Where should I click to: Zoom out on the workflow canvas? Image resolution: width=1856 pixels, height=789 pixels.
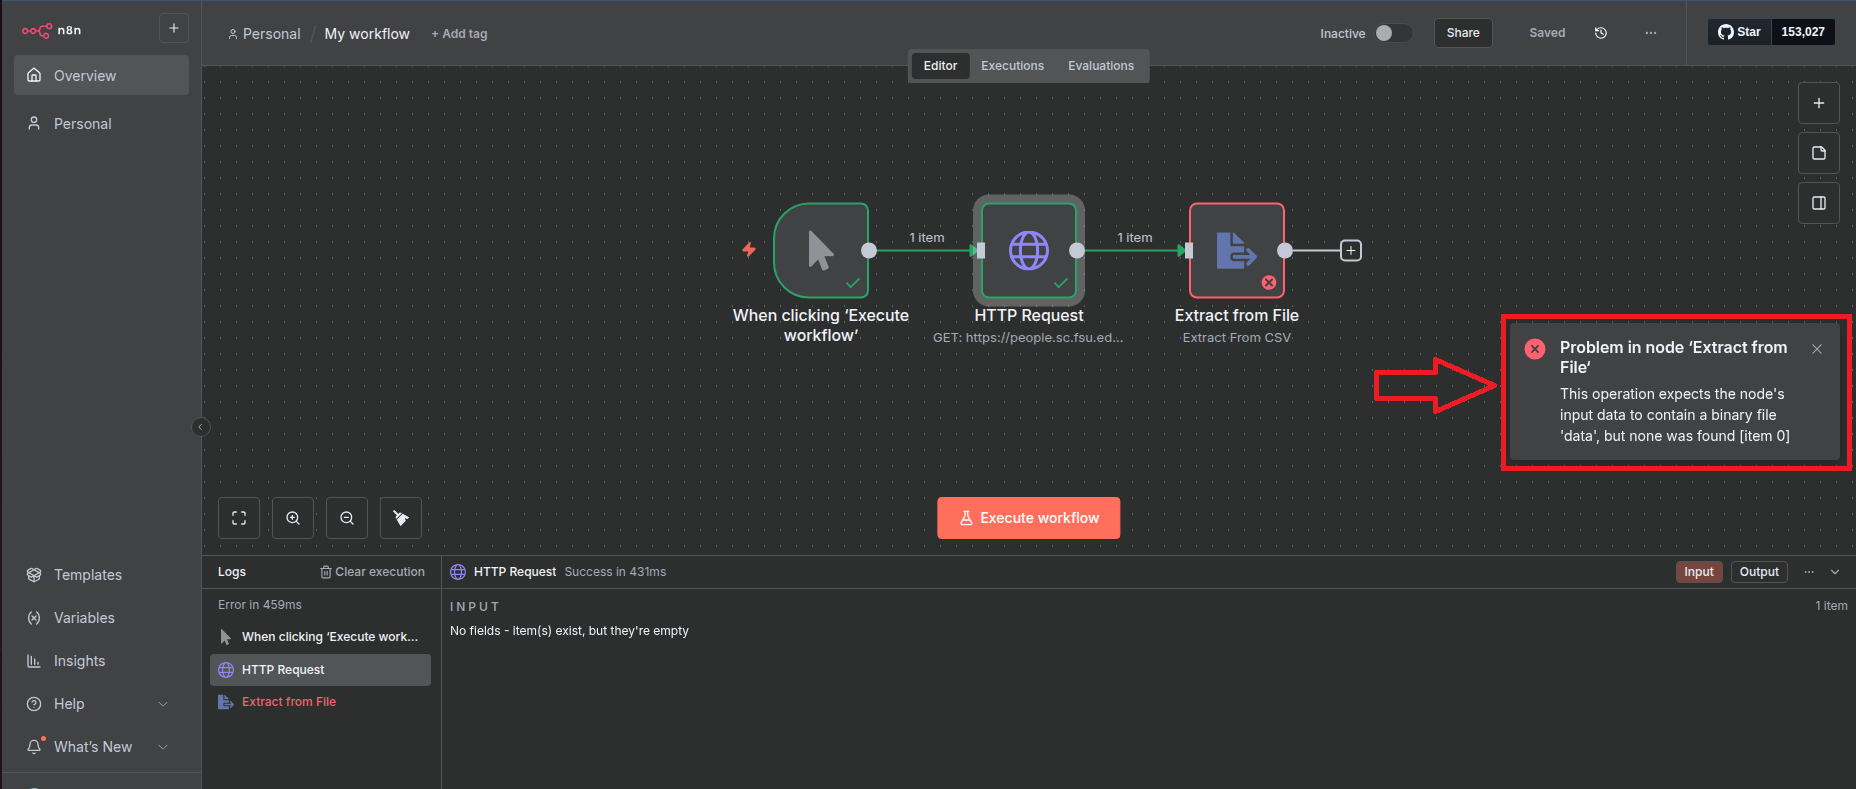click(347, 518)
